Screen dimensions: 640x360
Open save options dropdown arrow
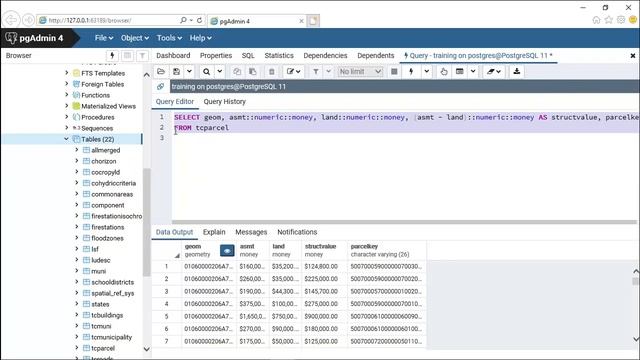pyautogui.click(x=189, y=71)
